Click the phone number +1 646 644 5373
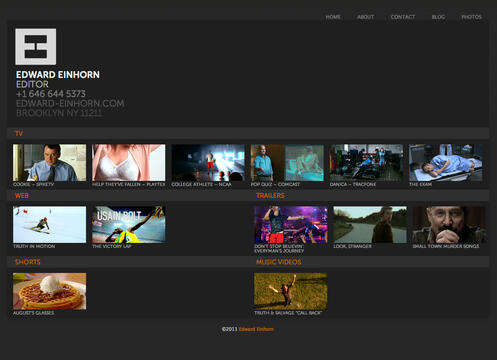 click(51, 94)
